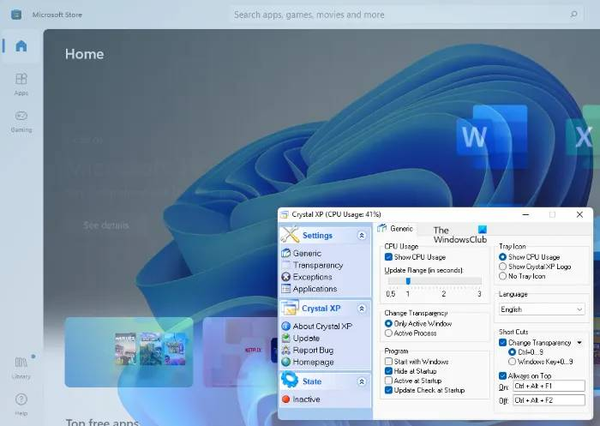Image resolution: width=600 pixels, height=426 pixels.
Task: Open Exceptions settings in sidebar
Action: (x=312, y=277)
